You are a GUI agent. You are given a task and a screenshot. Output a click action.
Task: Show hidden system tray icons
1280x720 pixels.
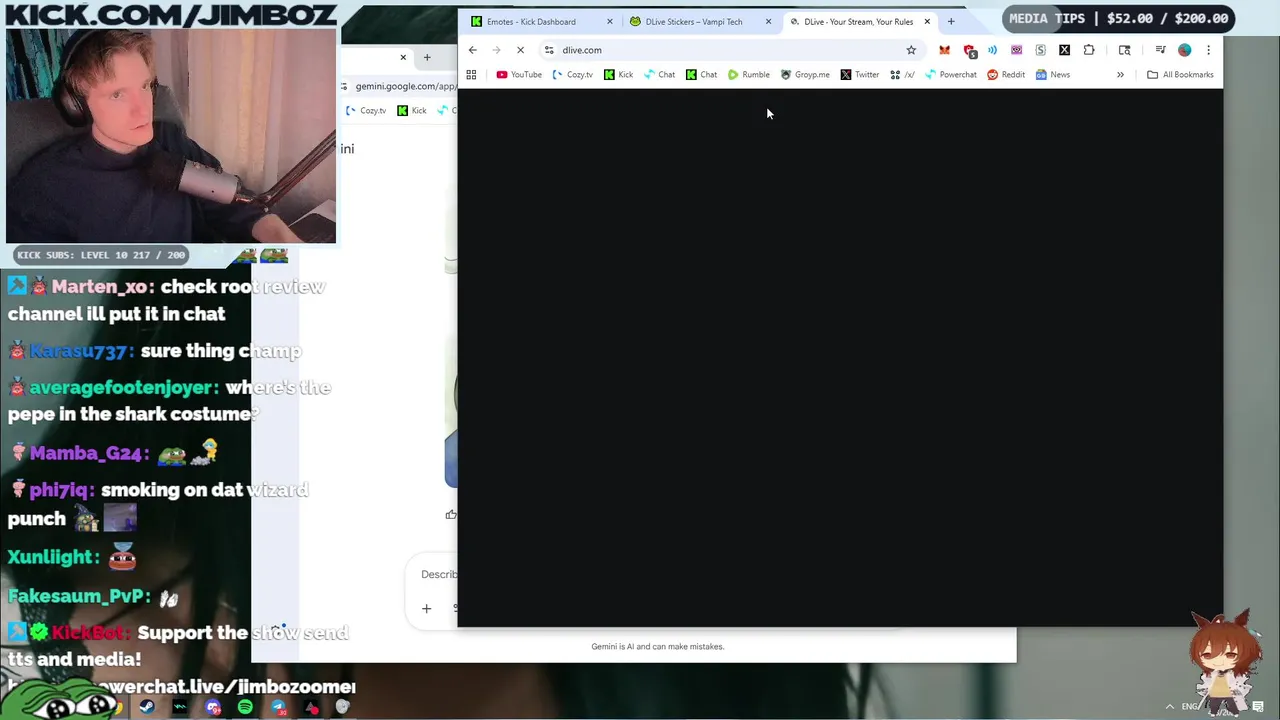point(1169,707)
